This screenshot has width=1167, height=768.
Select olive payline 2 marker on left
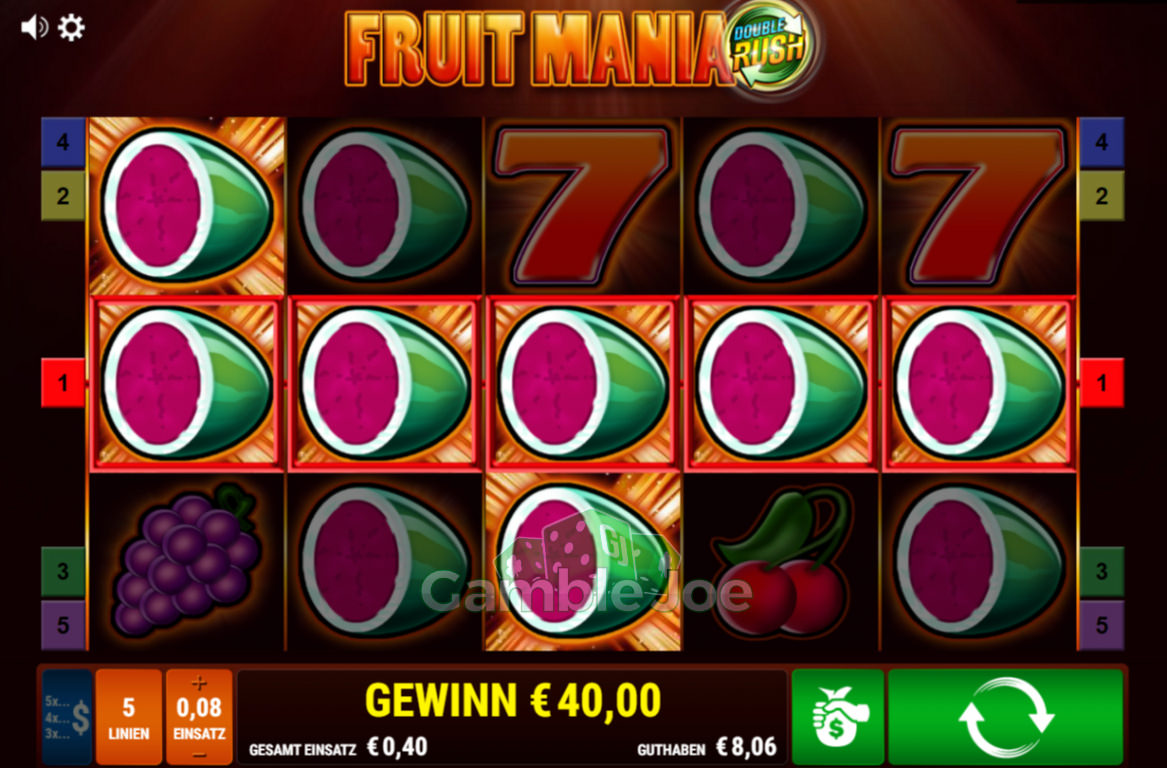tap(63, 196)
